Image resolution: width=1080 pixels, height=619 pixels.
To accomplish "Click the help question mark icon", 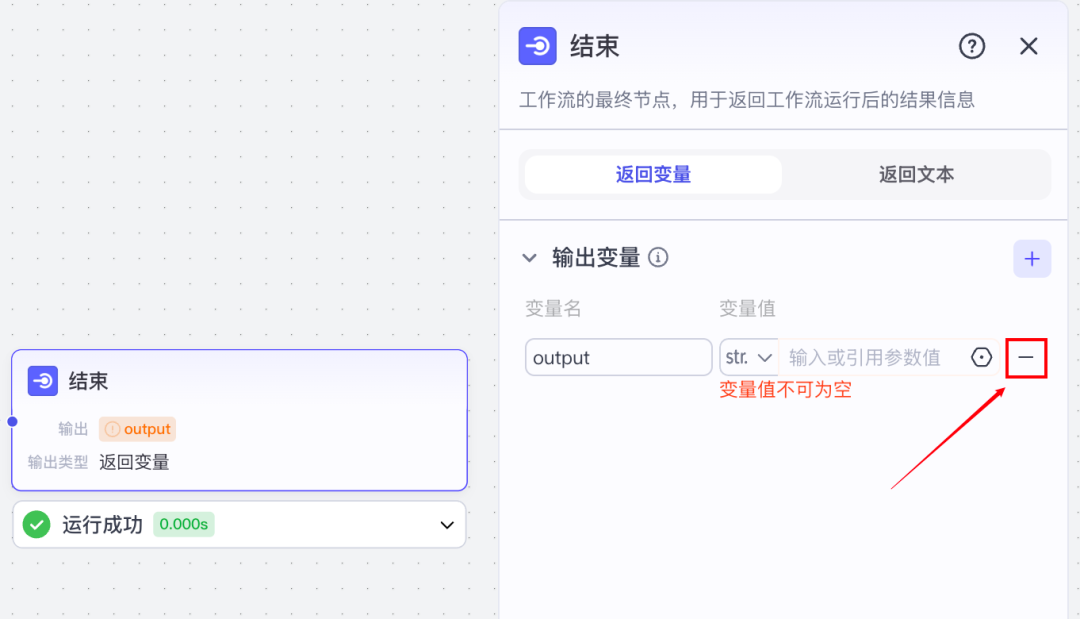I will (972, 46).
